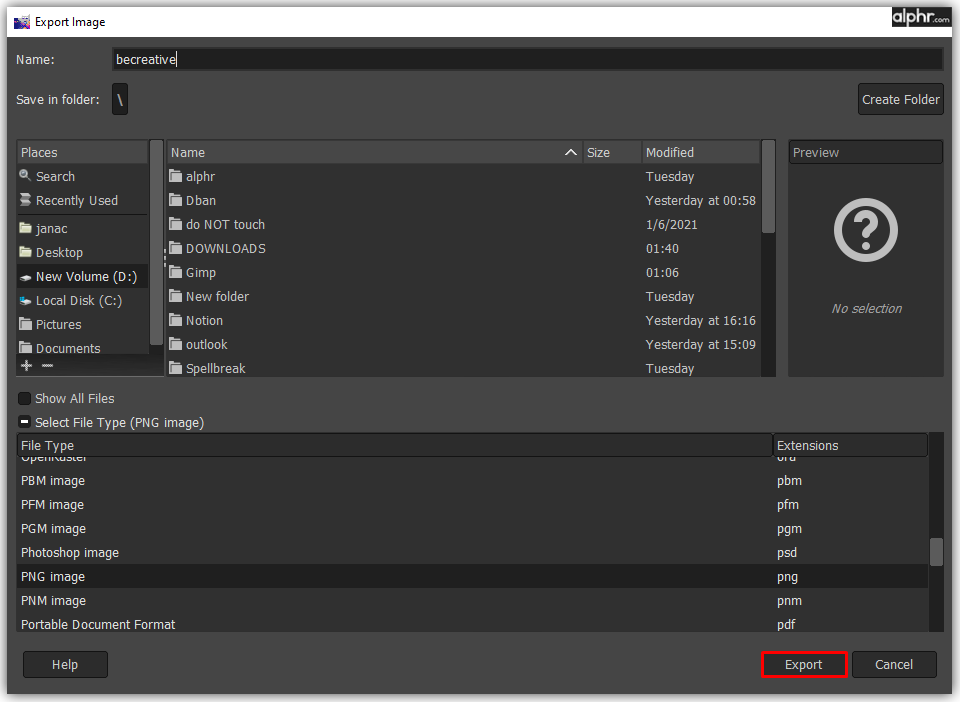
Task: Click the 1/6/2021 modified date
Action: coord(672,225)
